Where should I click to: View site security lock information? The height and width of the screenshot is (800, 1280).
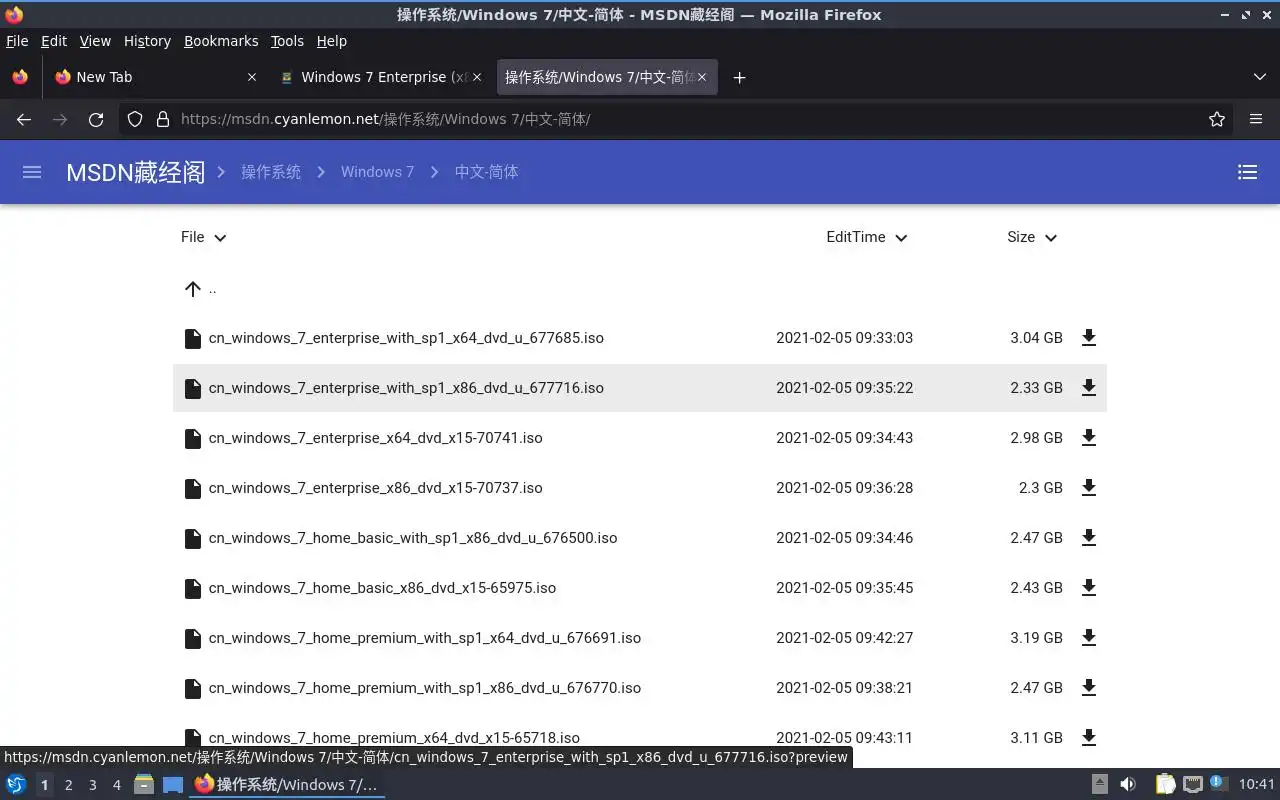tap(163, 119)
